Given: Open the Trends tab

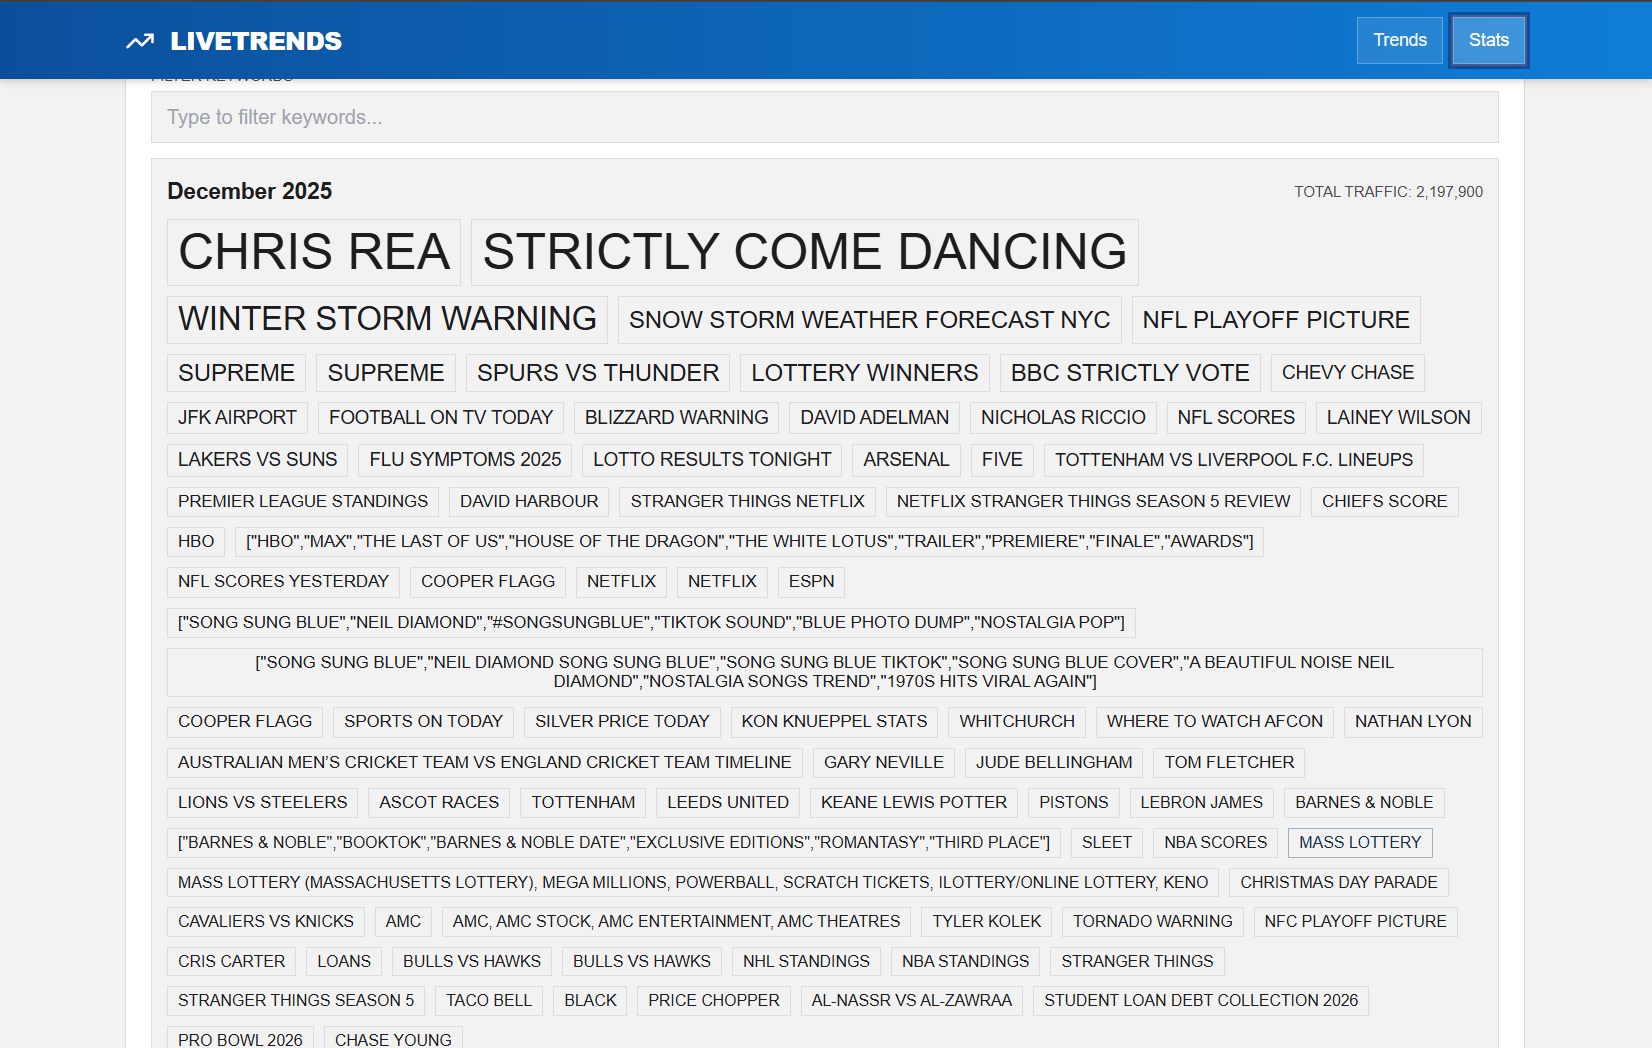Looking at the screenshot, I should 1399,40.
